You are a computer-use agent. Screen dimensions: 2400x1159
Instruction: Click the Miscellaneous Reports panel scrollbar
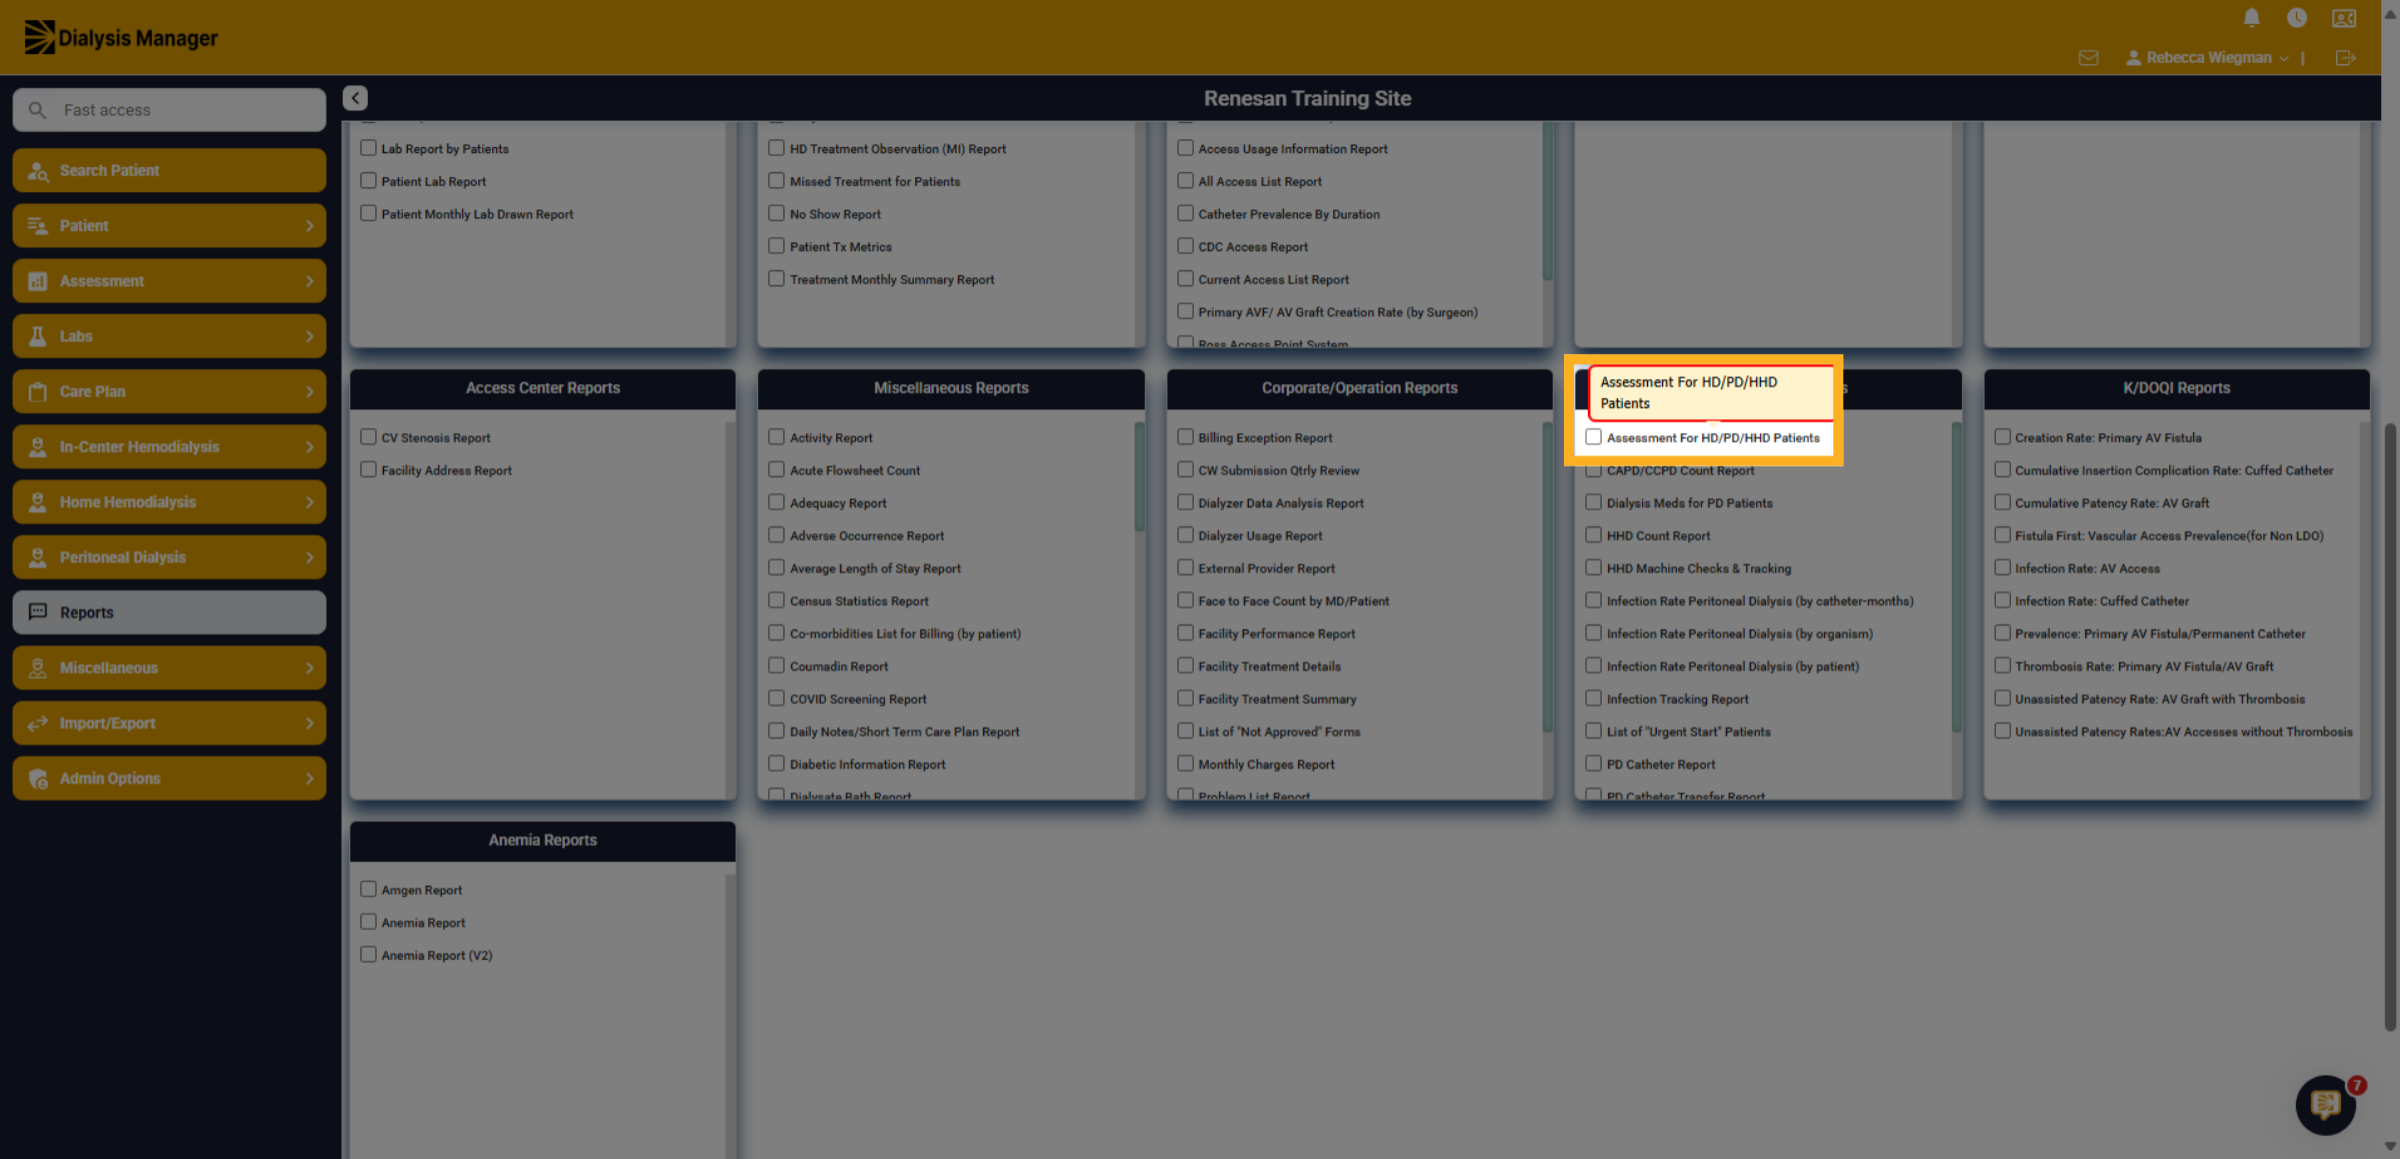(x=1140, y=475)
